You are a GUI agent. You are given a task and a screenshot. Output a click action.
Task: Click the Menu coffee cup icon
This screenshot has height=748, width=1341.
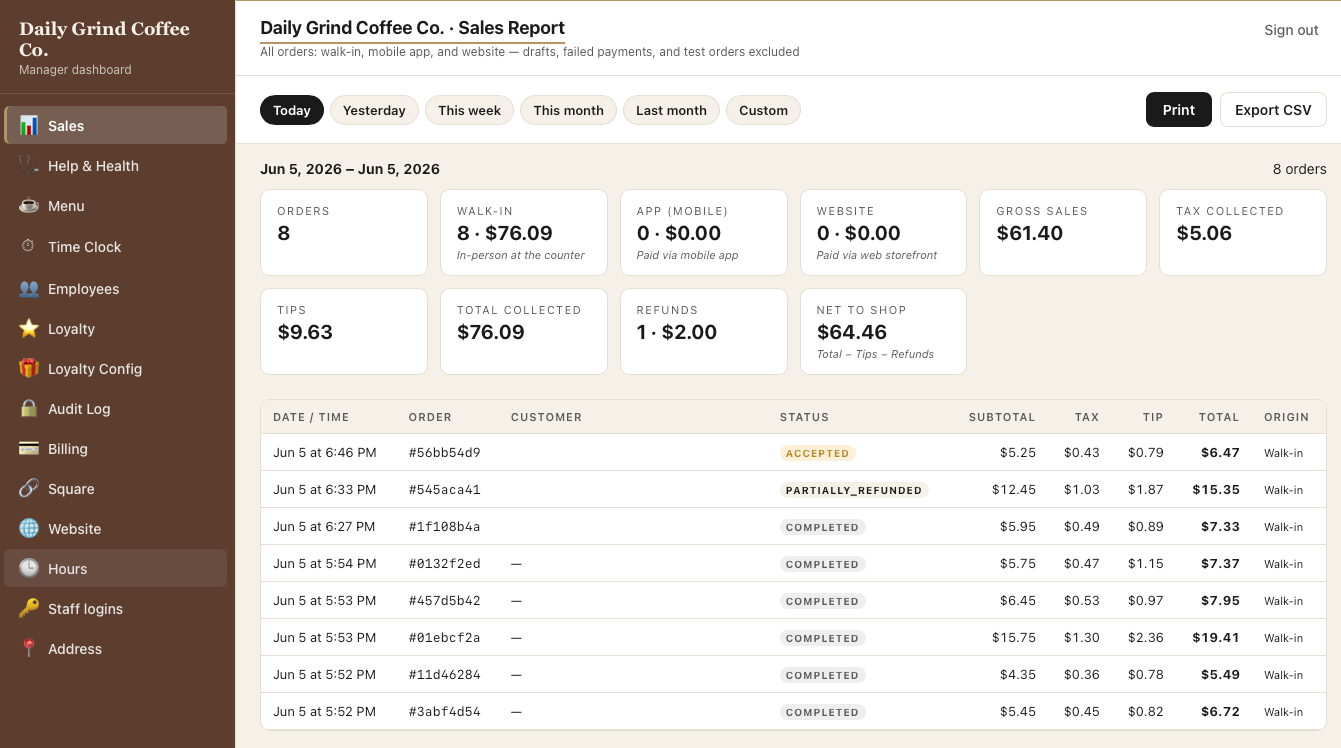29,206
